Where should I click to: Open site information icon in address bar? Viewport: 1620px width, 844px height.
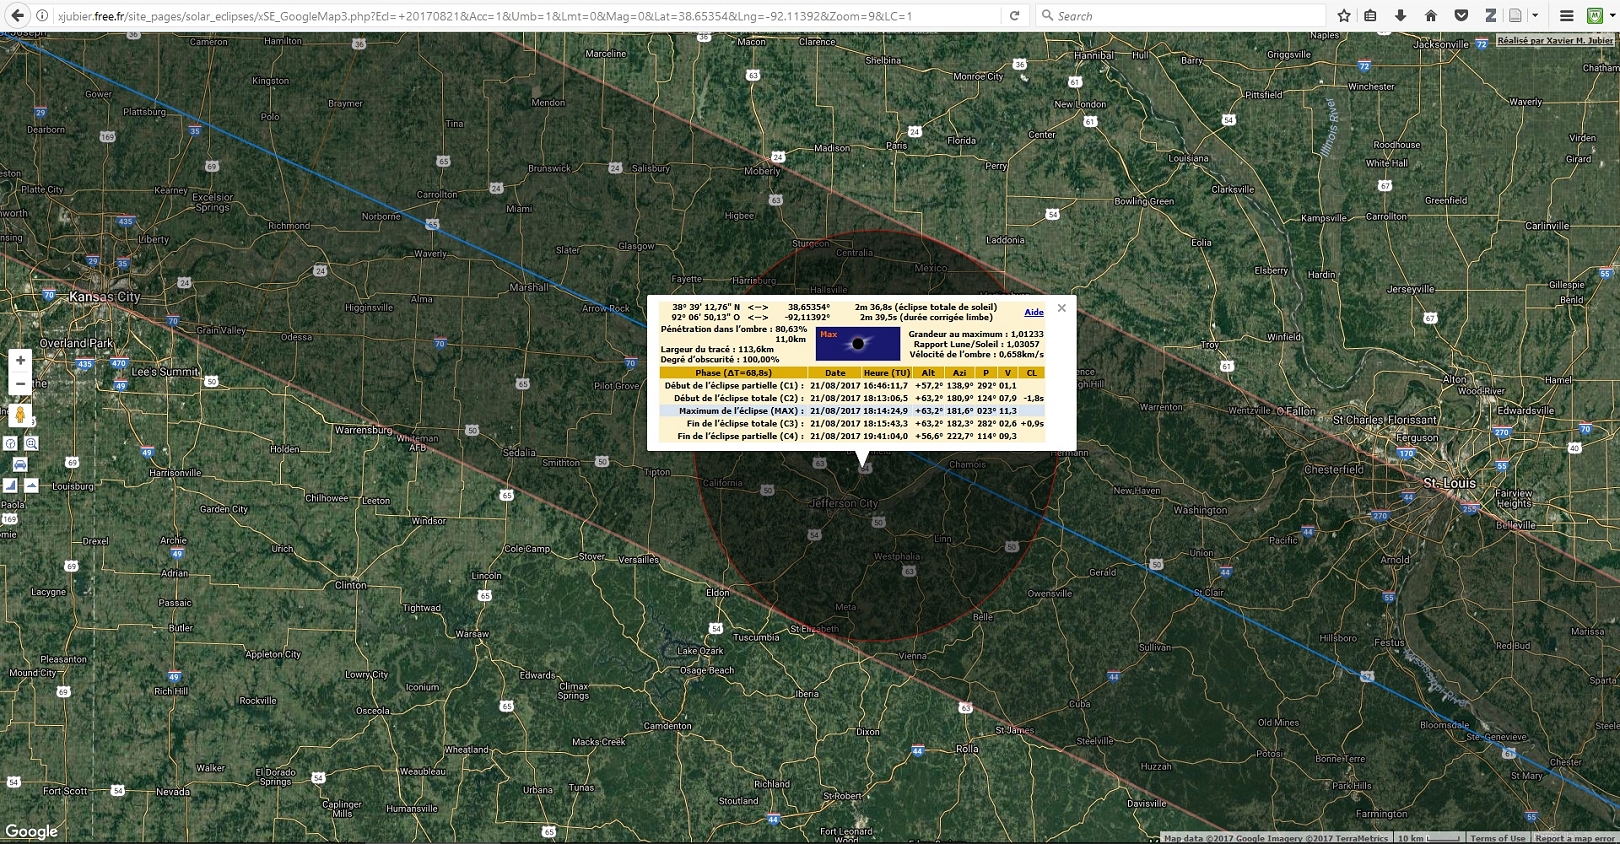[42, 16]
